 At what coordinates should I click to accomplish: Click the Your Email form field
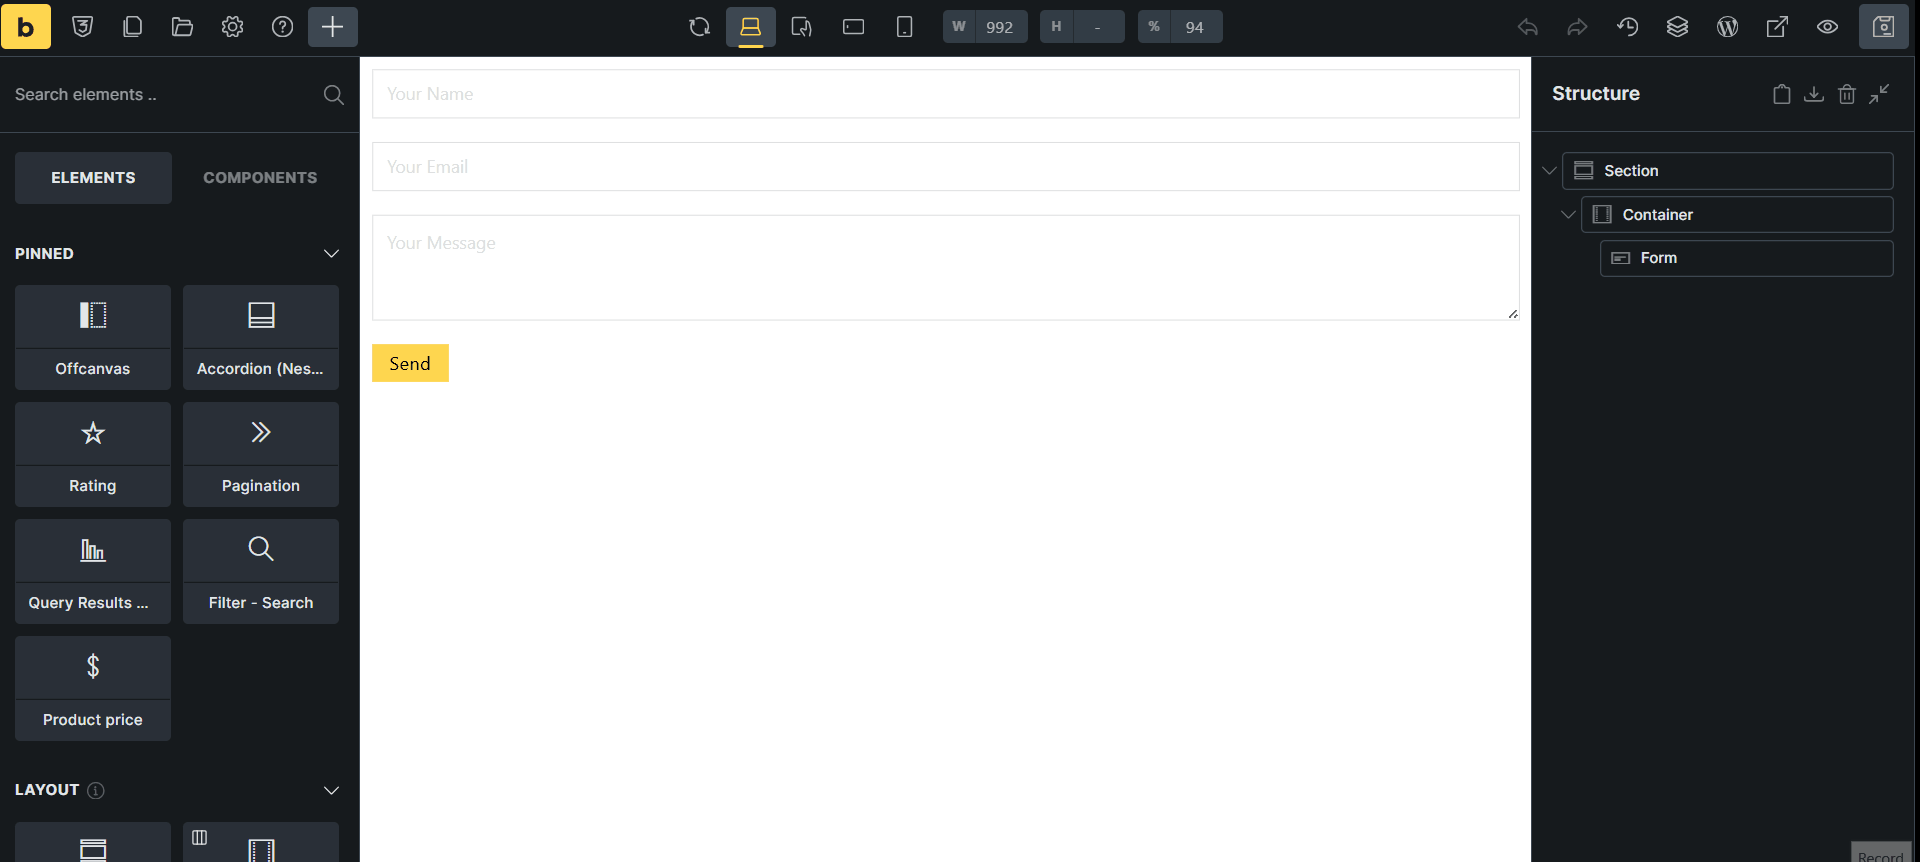(946, 167)
